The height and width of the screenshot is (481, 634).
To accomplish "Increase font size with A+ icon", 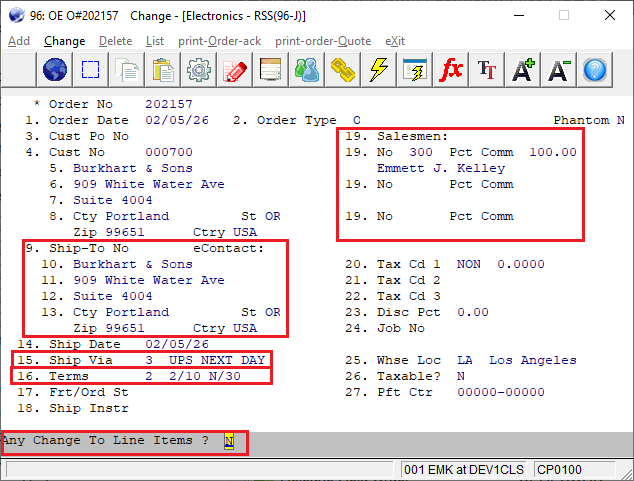I will [x=523, y=70].
